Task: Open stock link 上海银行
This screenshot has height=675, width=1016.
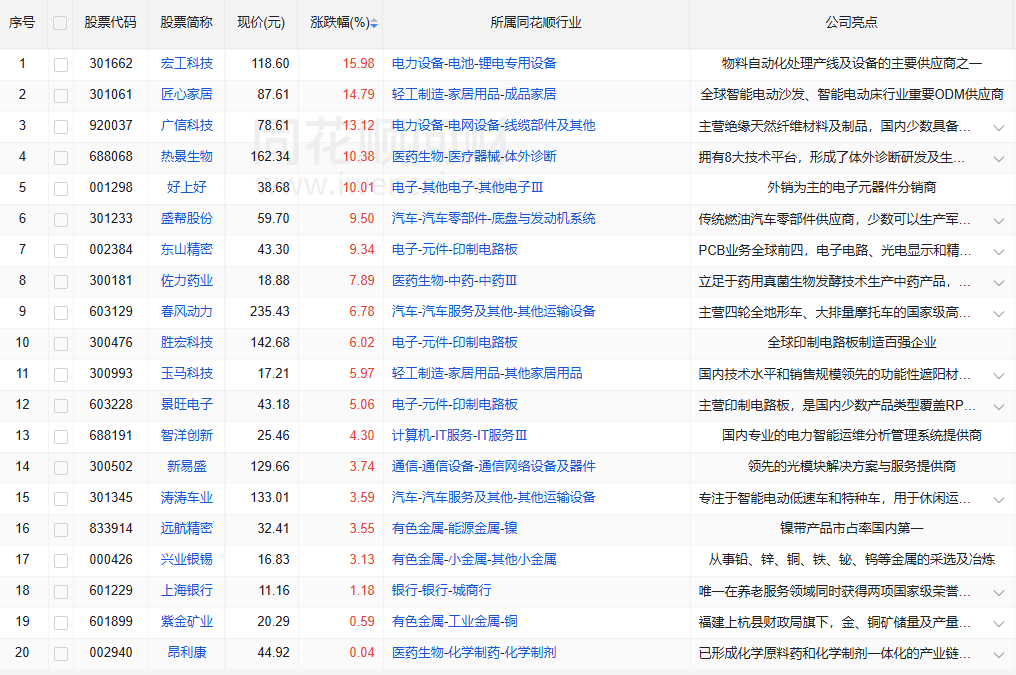Action: click(187, 591)
